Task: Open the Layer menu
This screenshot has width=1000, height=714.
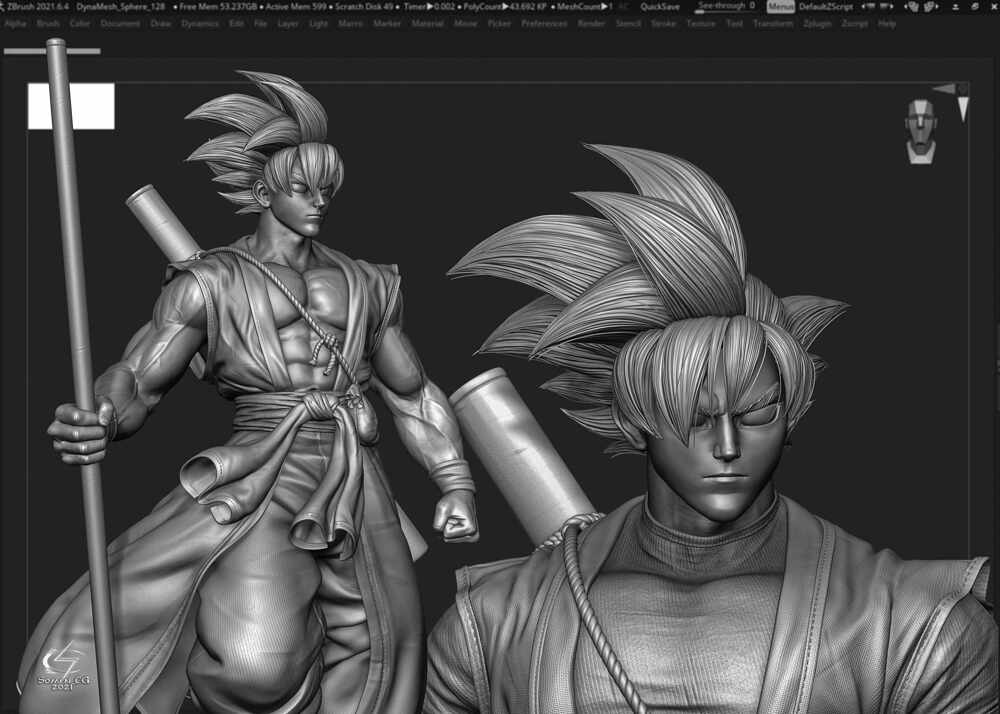Action: tap(288, 24)
